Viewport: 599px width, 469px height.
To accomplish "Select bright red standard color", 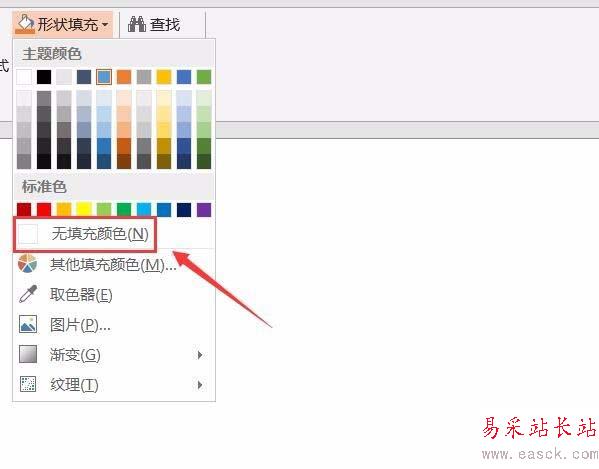I will click(44, 210).
